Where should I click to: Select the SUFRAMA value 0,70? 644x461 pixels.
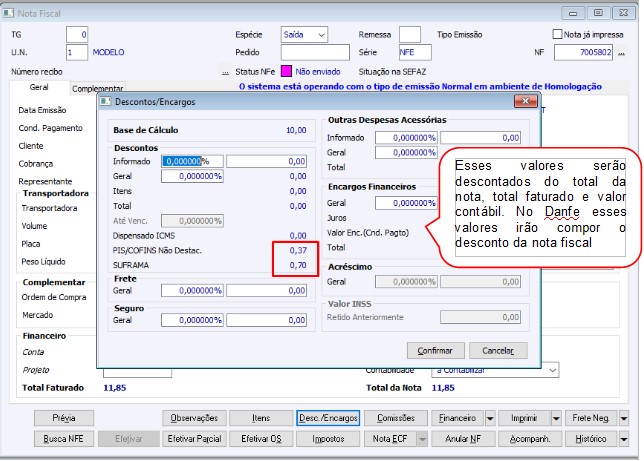[x=298, y=265]
